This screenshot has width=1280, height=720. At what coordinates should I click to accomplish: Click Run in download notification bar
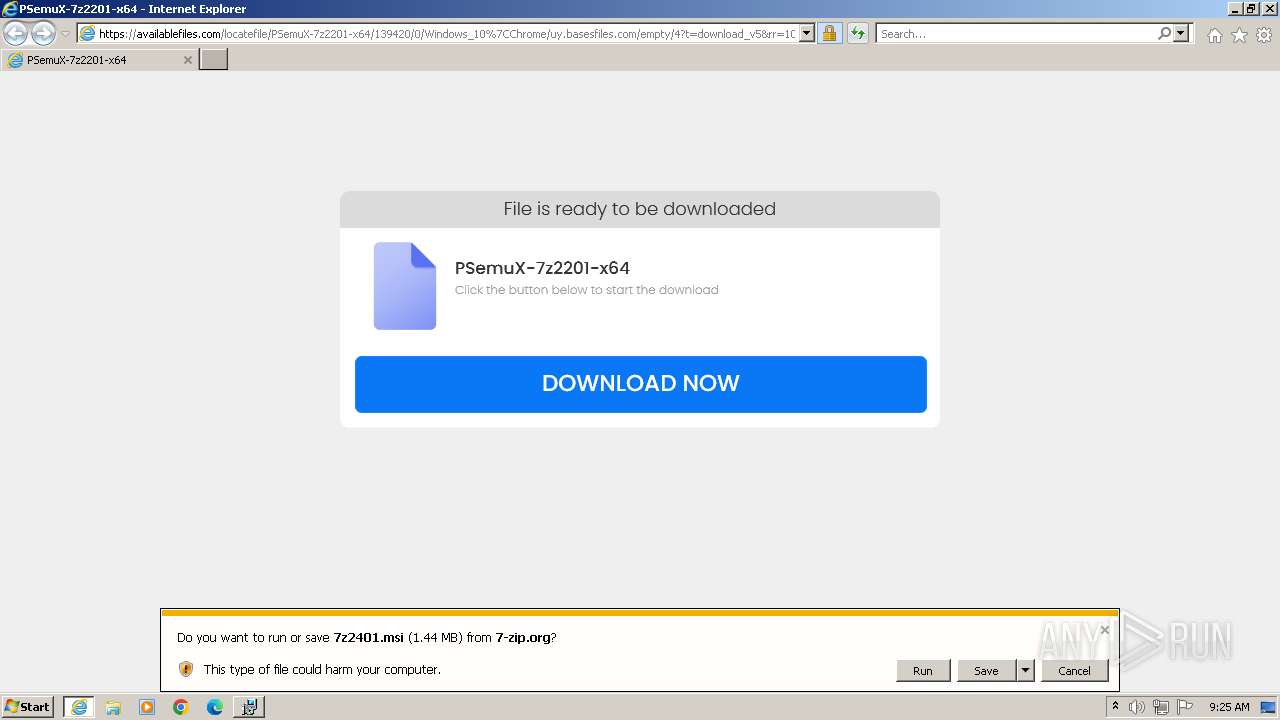(x=923, y=671)
